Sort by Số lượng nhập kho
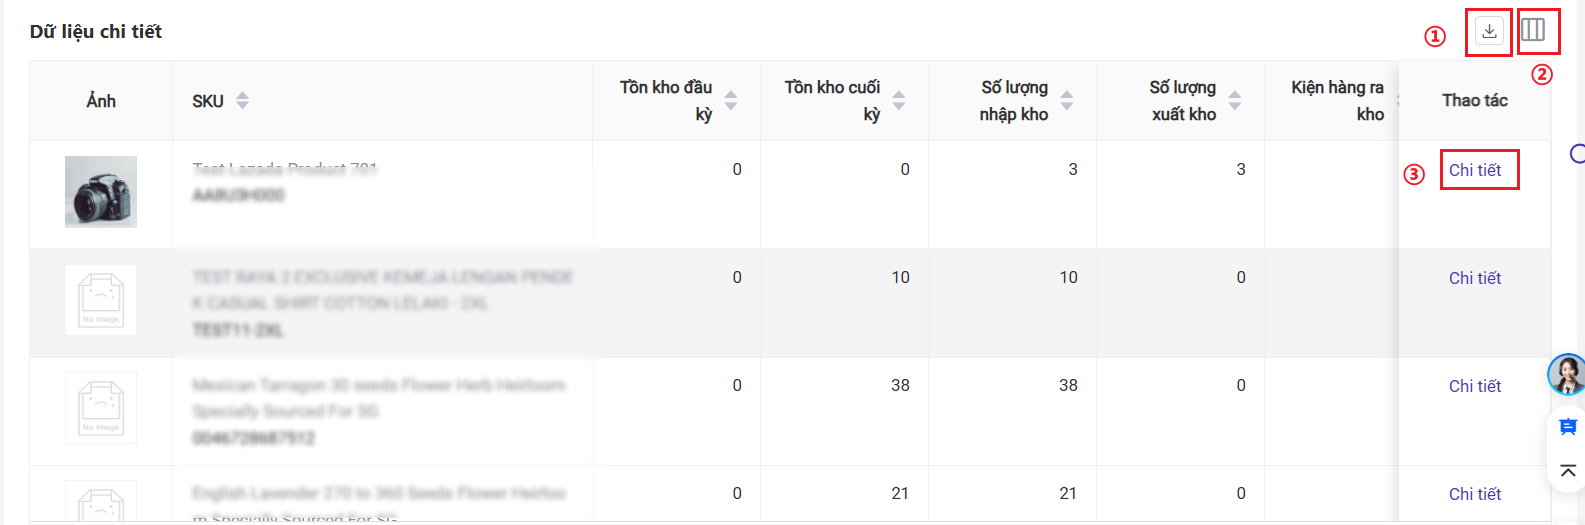 click(x=1067, y=101)
